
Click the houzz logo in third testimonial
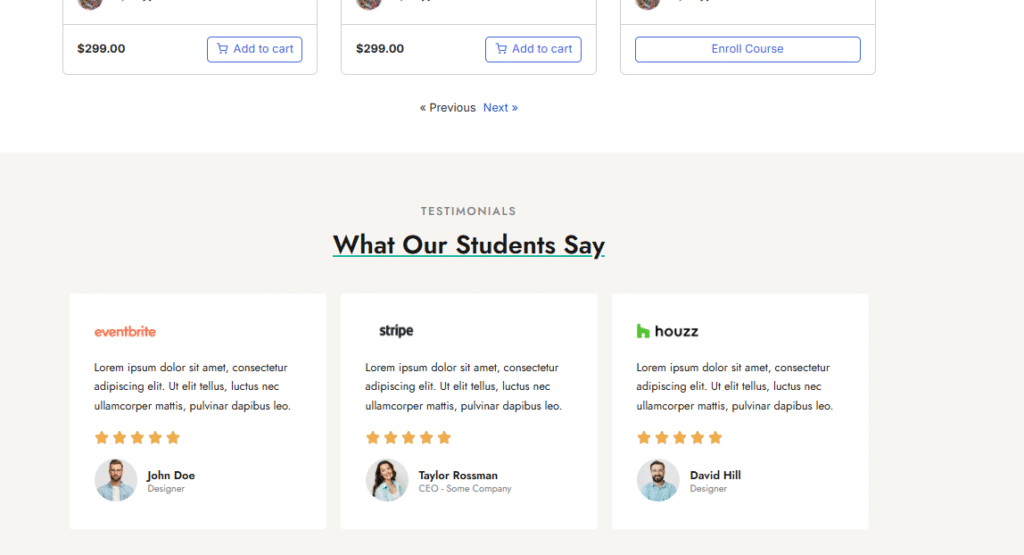(x=667, y=331)
